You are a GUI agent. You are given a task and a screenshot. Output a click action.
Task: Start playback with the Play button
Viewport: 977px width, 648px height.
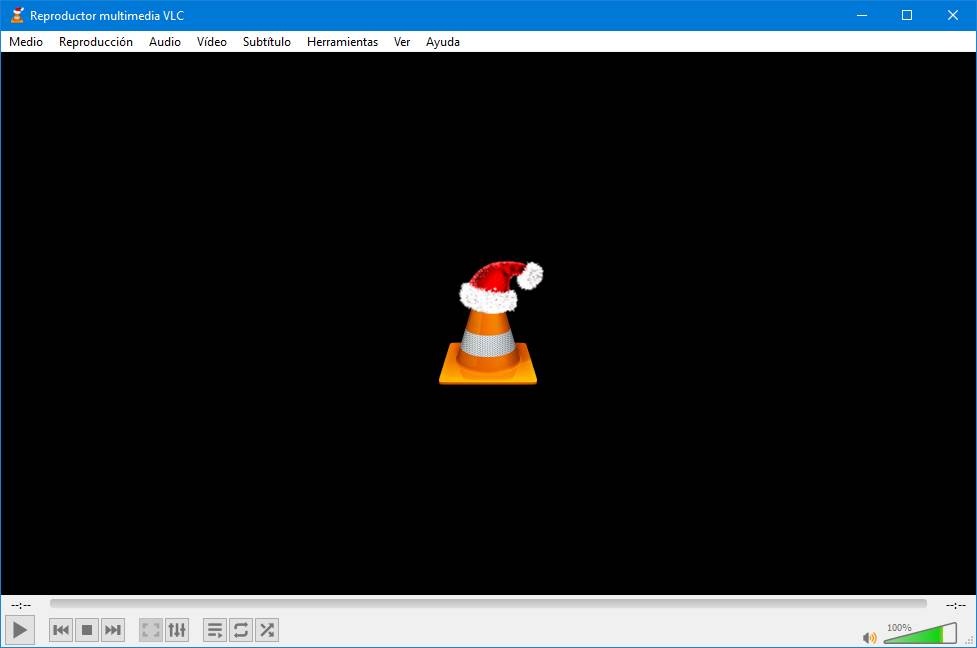click(x=19, y=631)
